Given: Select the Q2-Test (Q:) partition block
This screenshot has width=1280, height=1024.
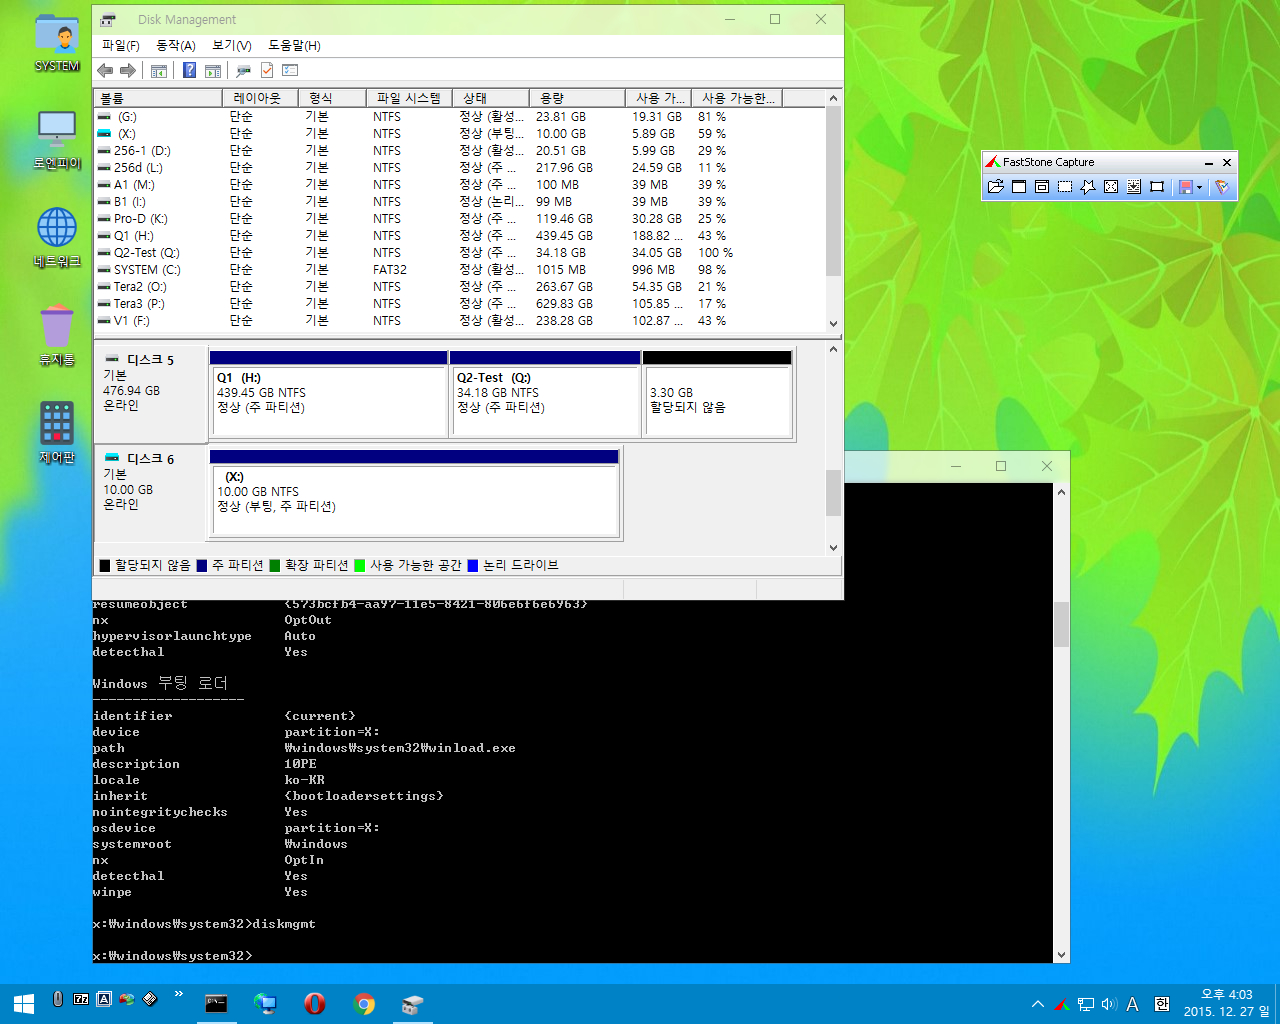Looking at the screenshot, I should [x=546, y=394].
